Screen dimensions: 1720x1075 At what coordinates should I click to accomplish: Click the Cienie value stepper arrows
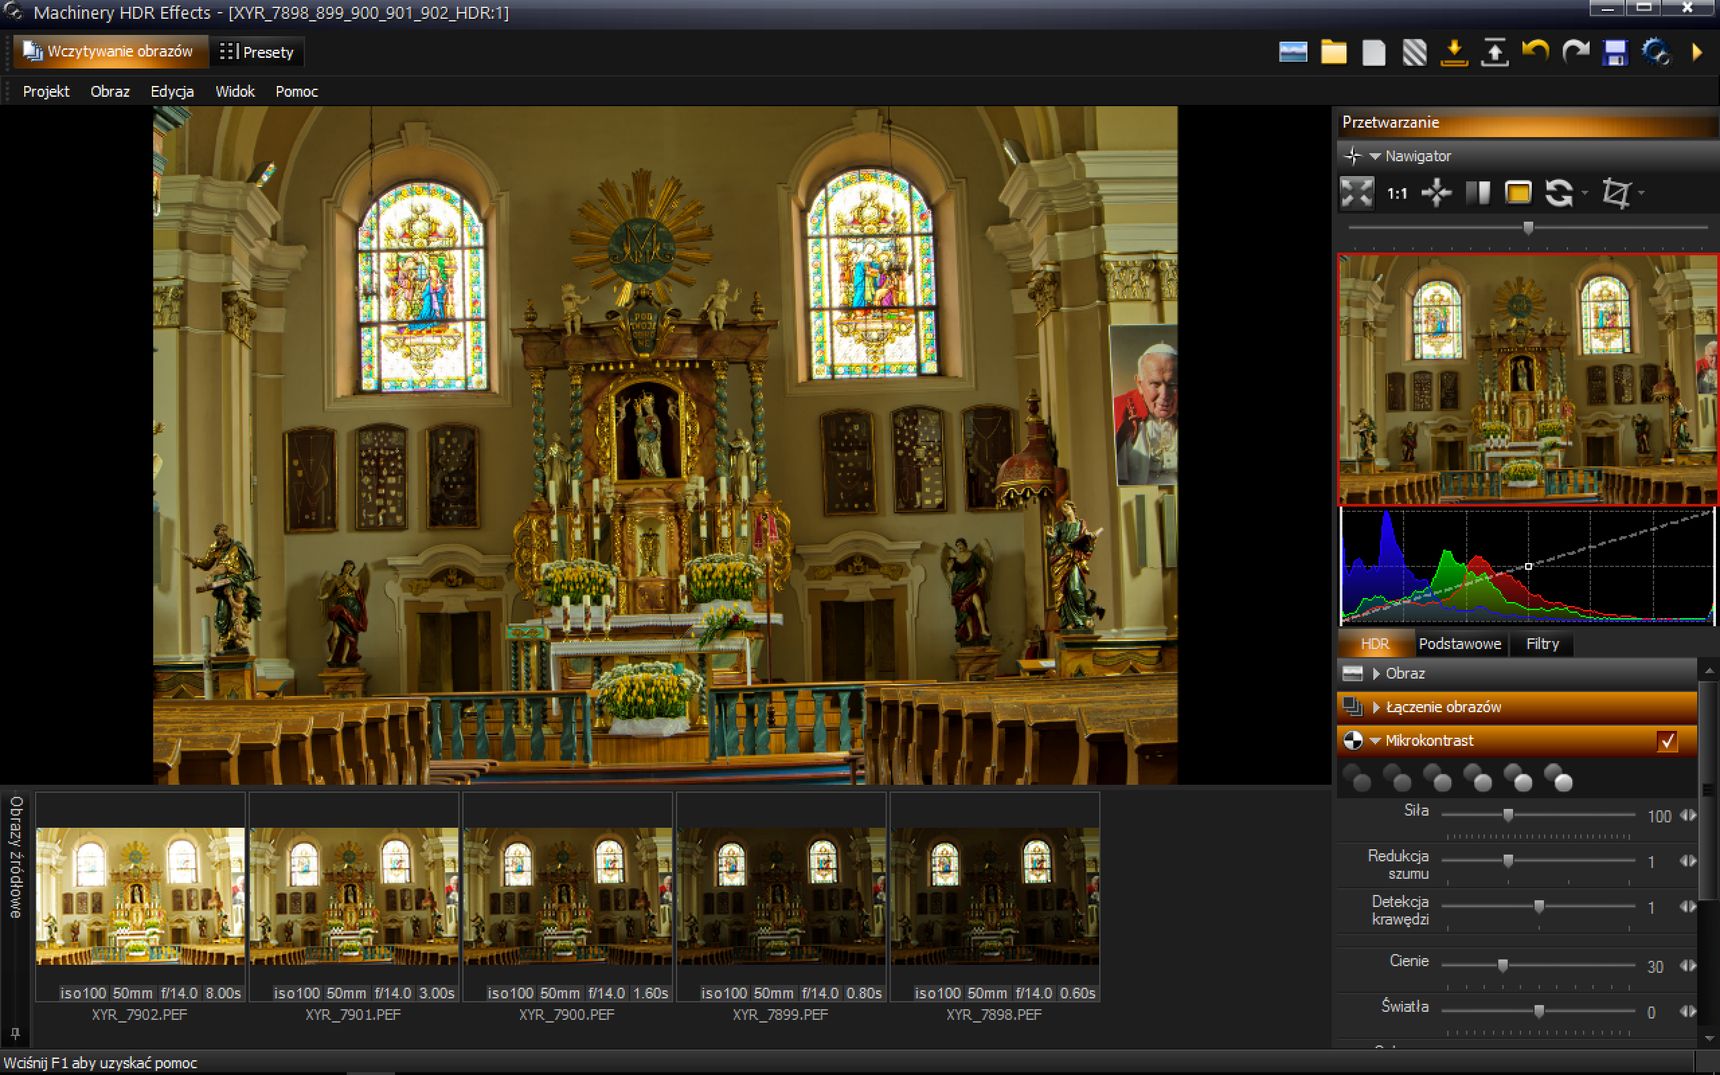coord(1688,966)
